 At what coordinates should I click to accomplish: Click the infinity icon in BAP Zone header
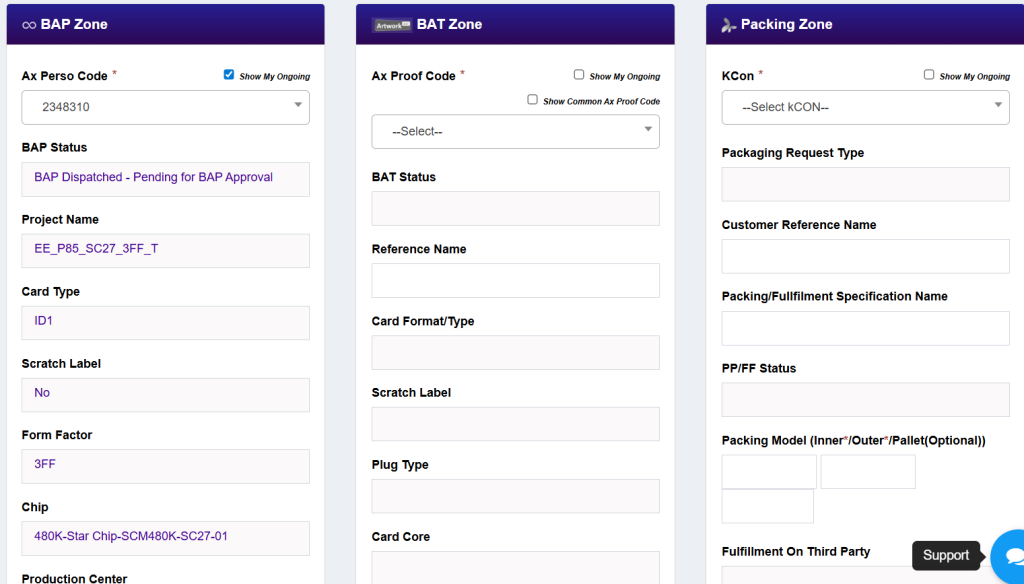(x=29, y=24)
